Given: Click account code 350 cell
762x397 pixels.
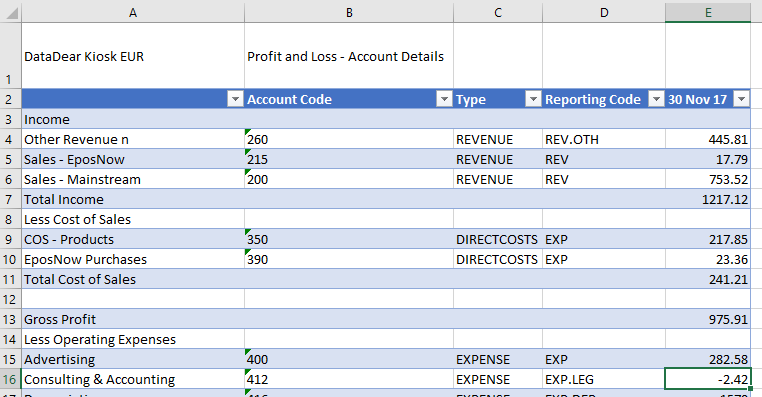Looking at the screenshot, I should (x=349, y=240).
